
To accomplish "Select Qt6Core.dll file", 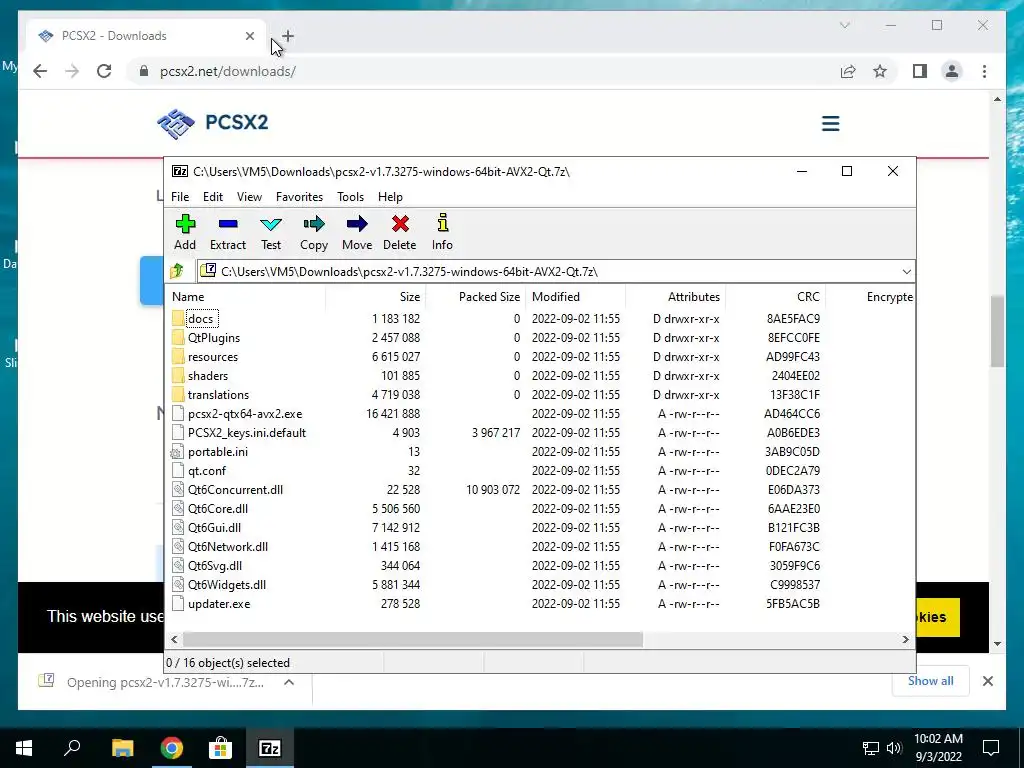I will [217, 508].
